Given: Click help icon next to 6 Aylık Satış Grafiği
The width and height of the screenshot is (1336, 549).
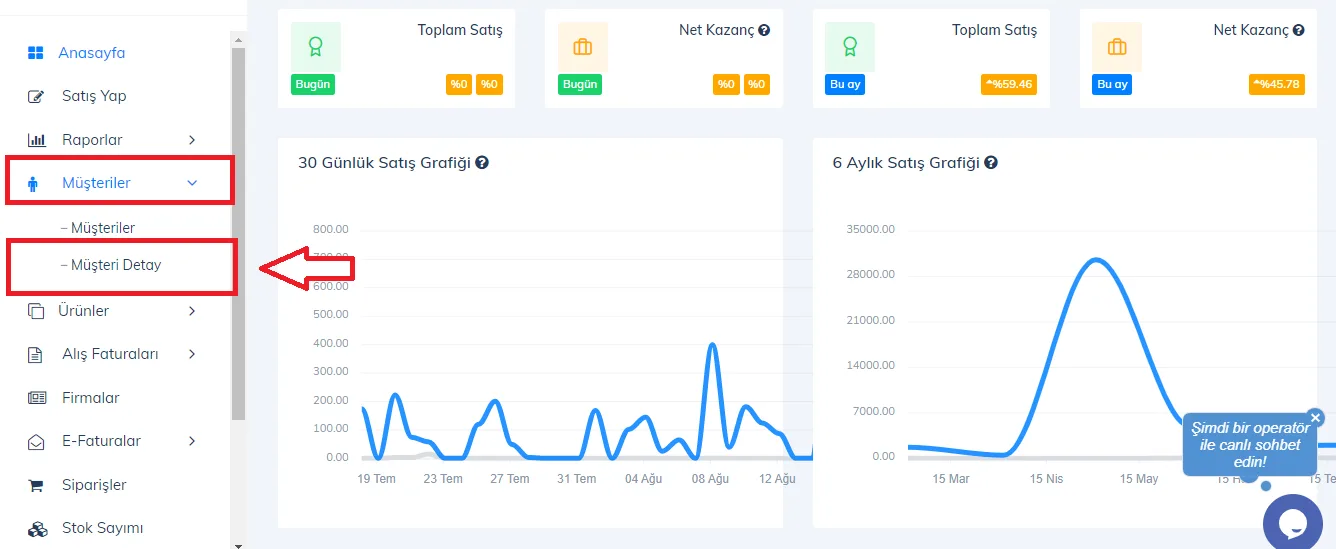Looking at the screenshot, I should [x=991, y=162].
